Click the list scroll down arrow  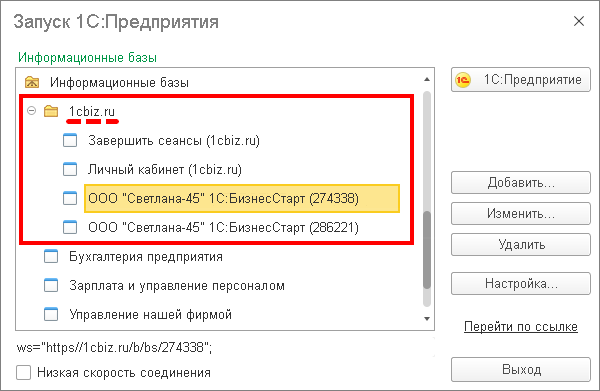pos(427,318)
